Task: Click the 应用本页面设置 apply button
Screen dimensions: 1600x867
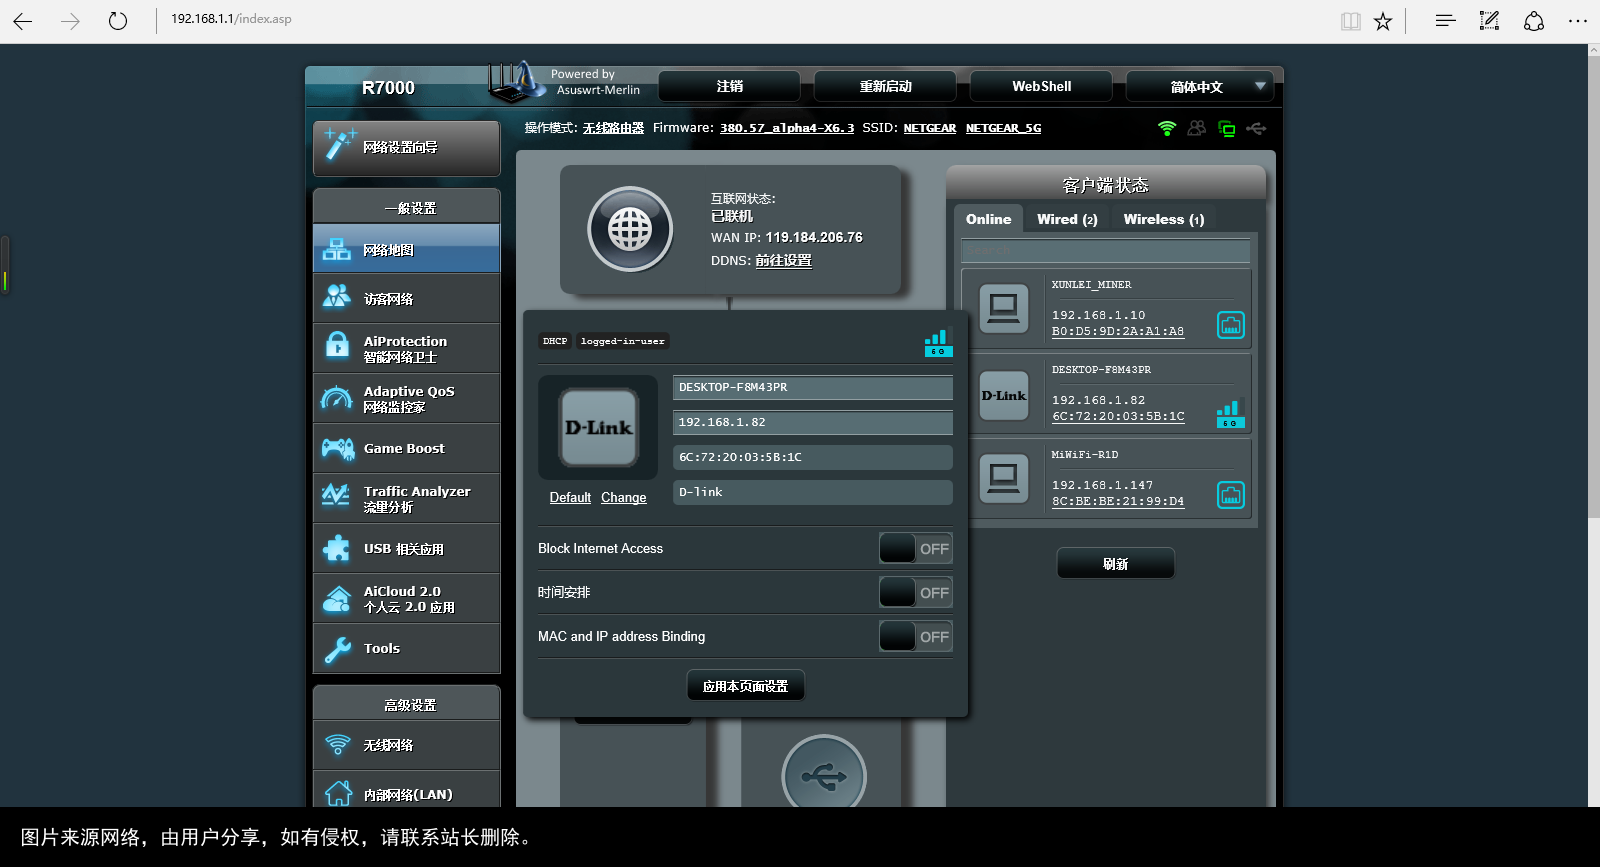Action: coord(745,686)
